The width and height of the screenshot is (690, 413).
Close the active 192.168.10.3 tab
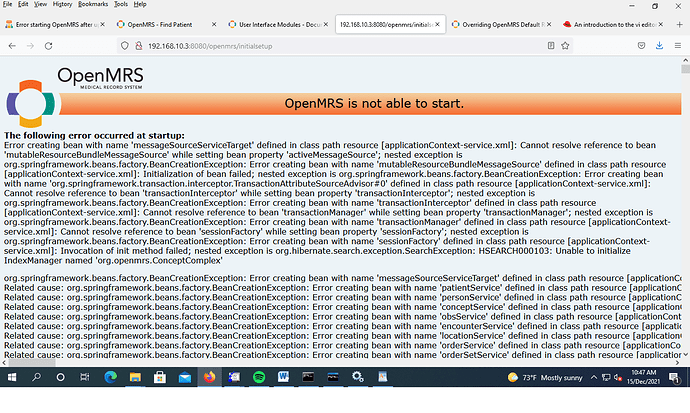437,24
